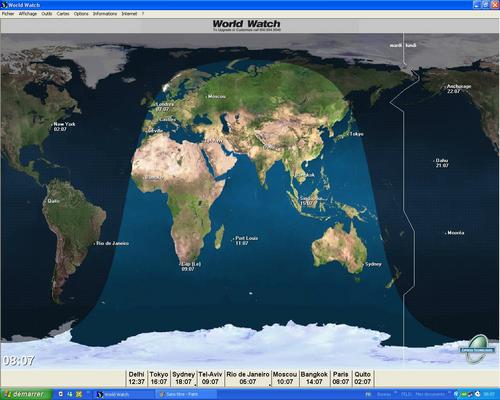The image size is (500, 400).
Task: Select the Sydney 18:07 clock cell
Action: [183, 378]
